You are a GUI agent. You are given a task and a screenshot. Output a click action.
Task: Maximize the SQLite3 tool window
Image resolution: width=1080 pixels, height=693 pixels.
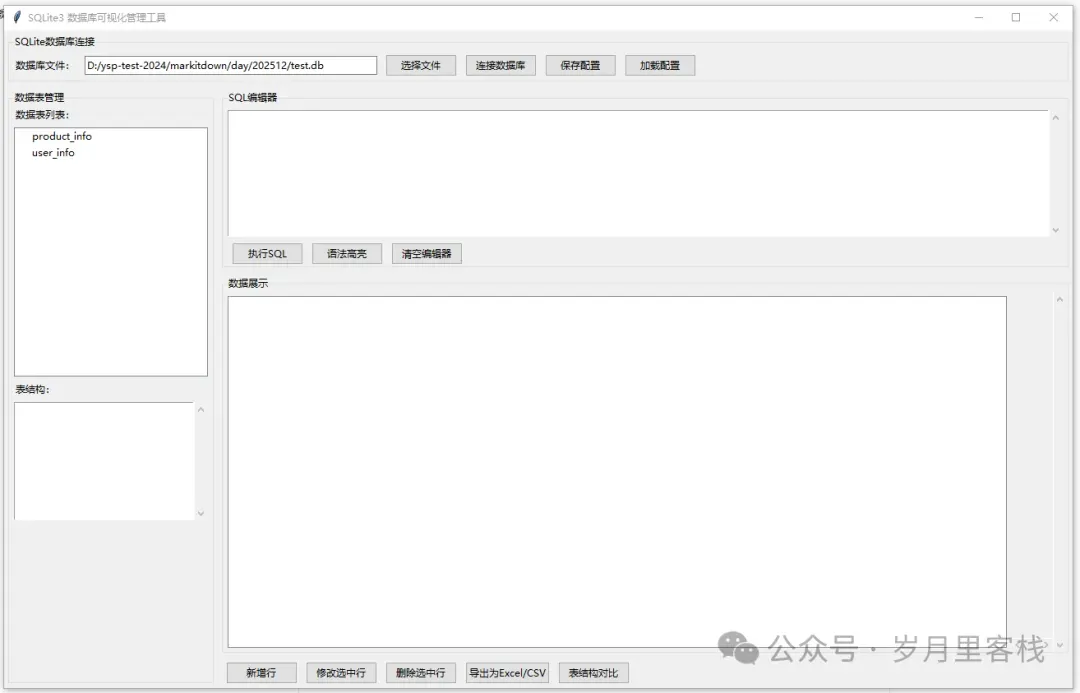(x=1016, y=17)
